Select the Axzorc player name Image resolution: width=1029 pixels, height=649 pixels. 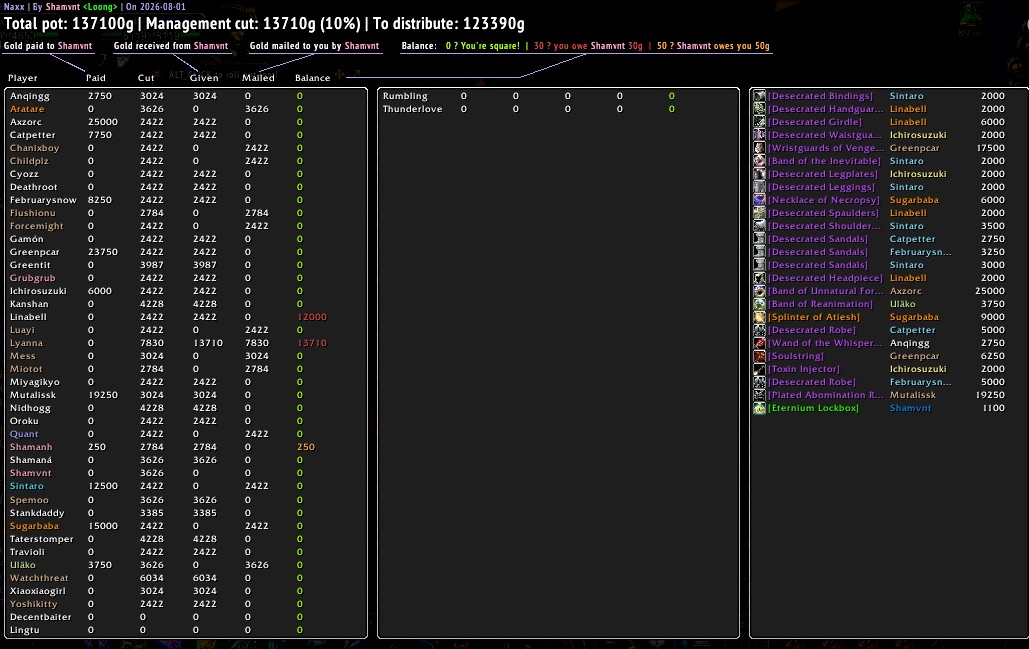[26, 122]
